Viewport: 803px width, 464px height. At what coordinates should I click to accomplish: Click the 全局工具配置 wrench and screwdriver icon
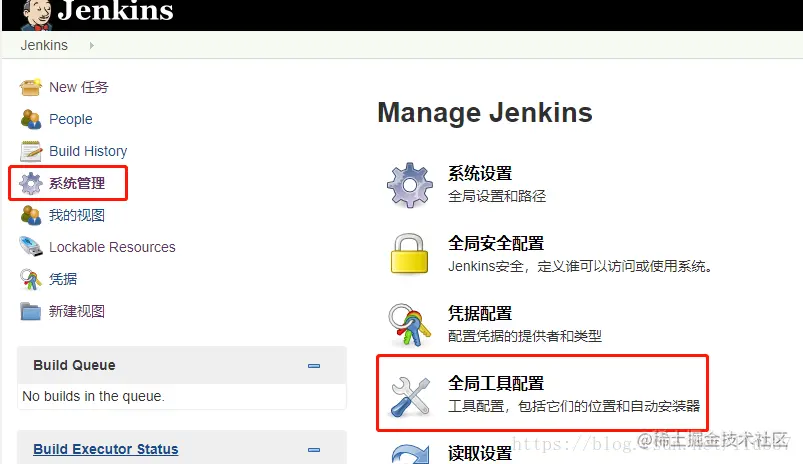410,396
